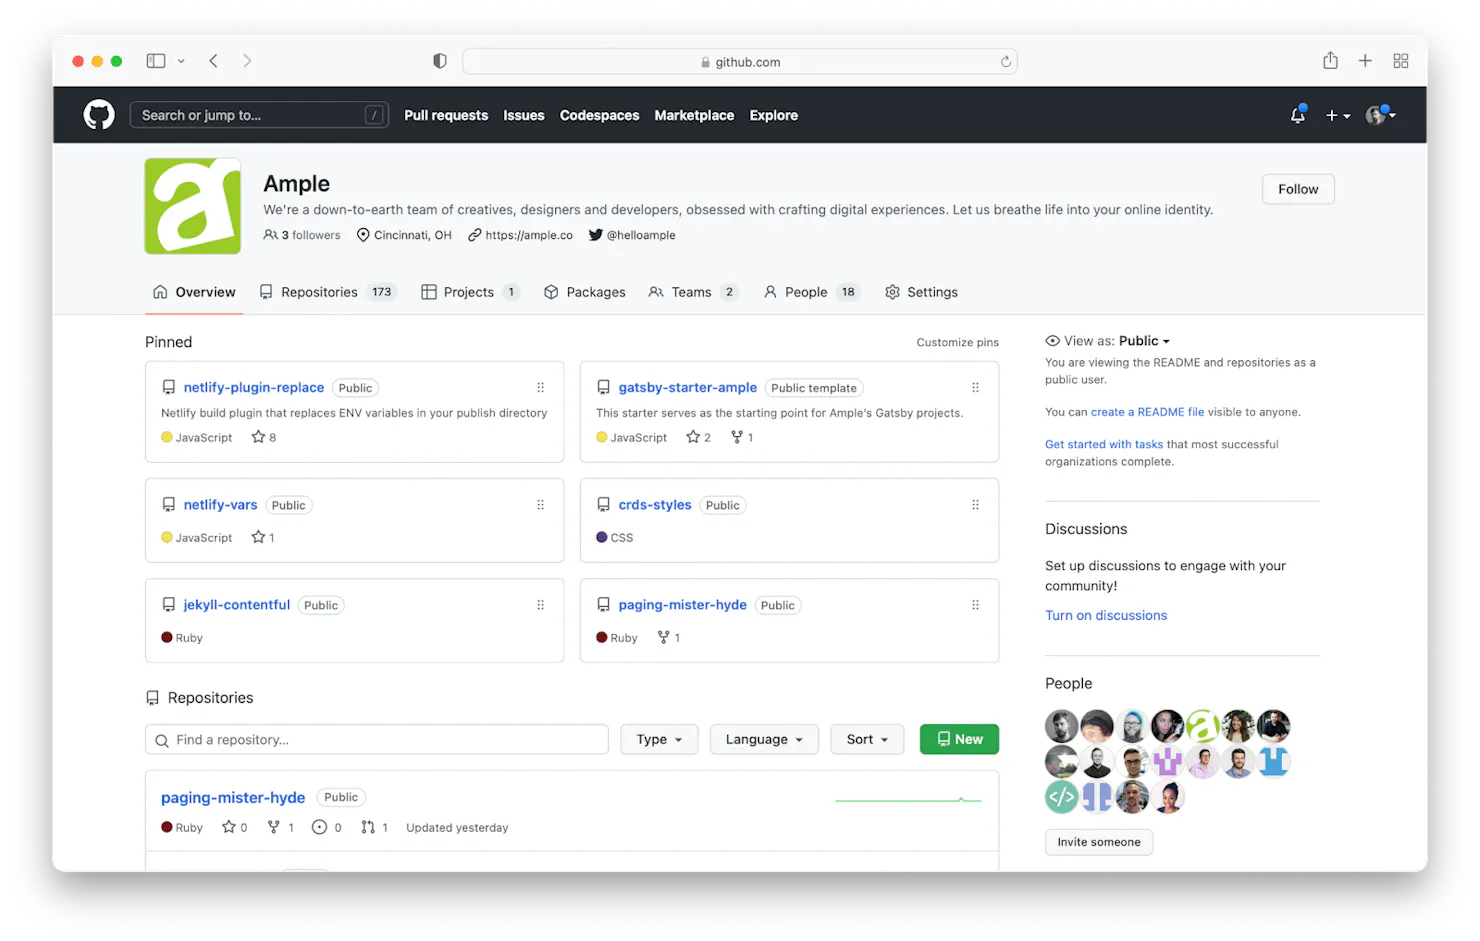
Task: Go back to previous page
Action: pos(214,61)
